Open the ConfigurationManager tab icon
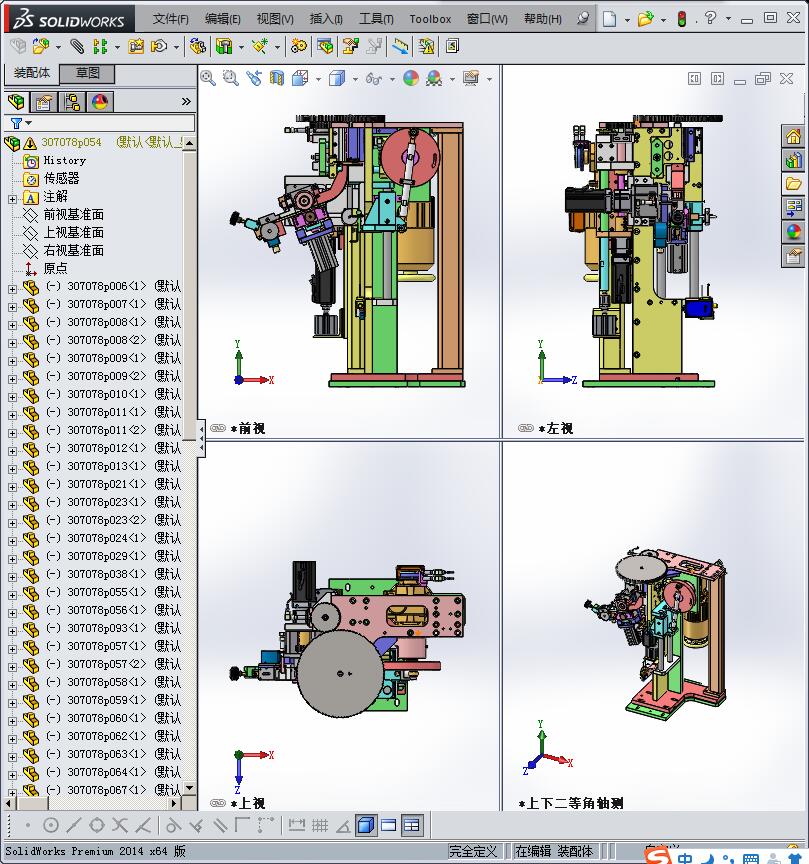 coord(72,102)
